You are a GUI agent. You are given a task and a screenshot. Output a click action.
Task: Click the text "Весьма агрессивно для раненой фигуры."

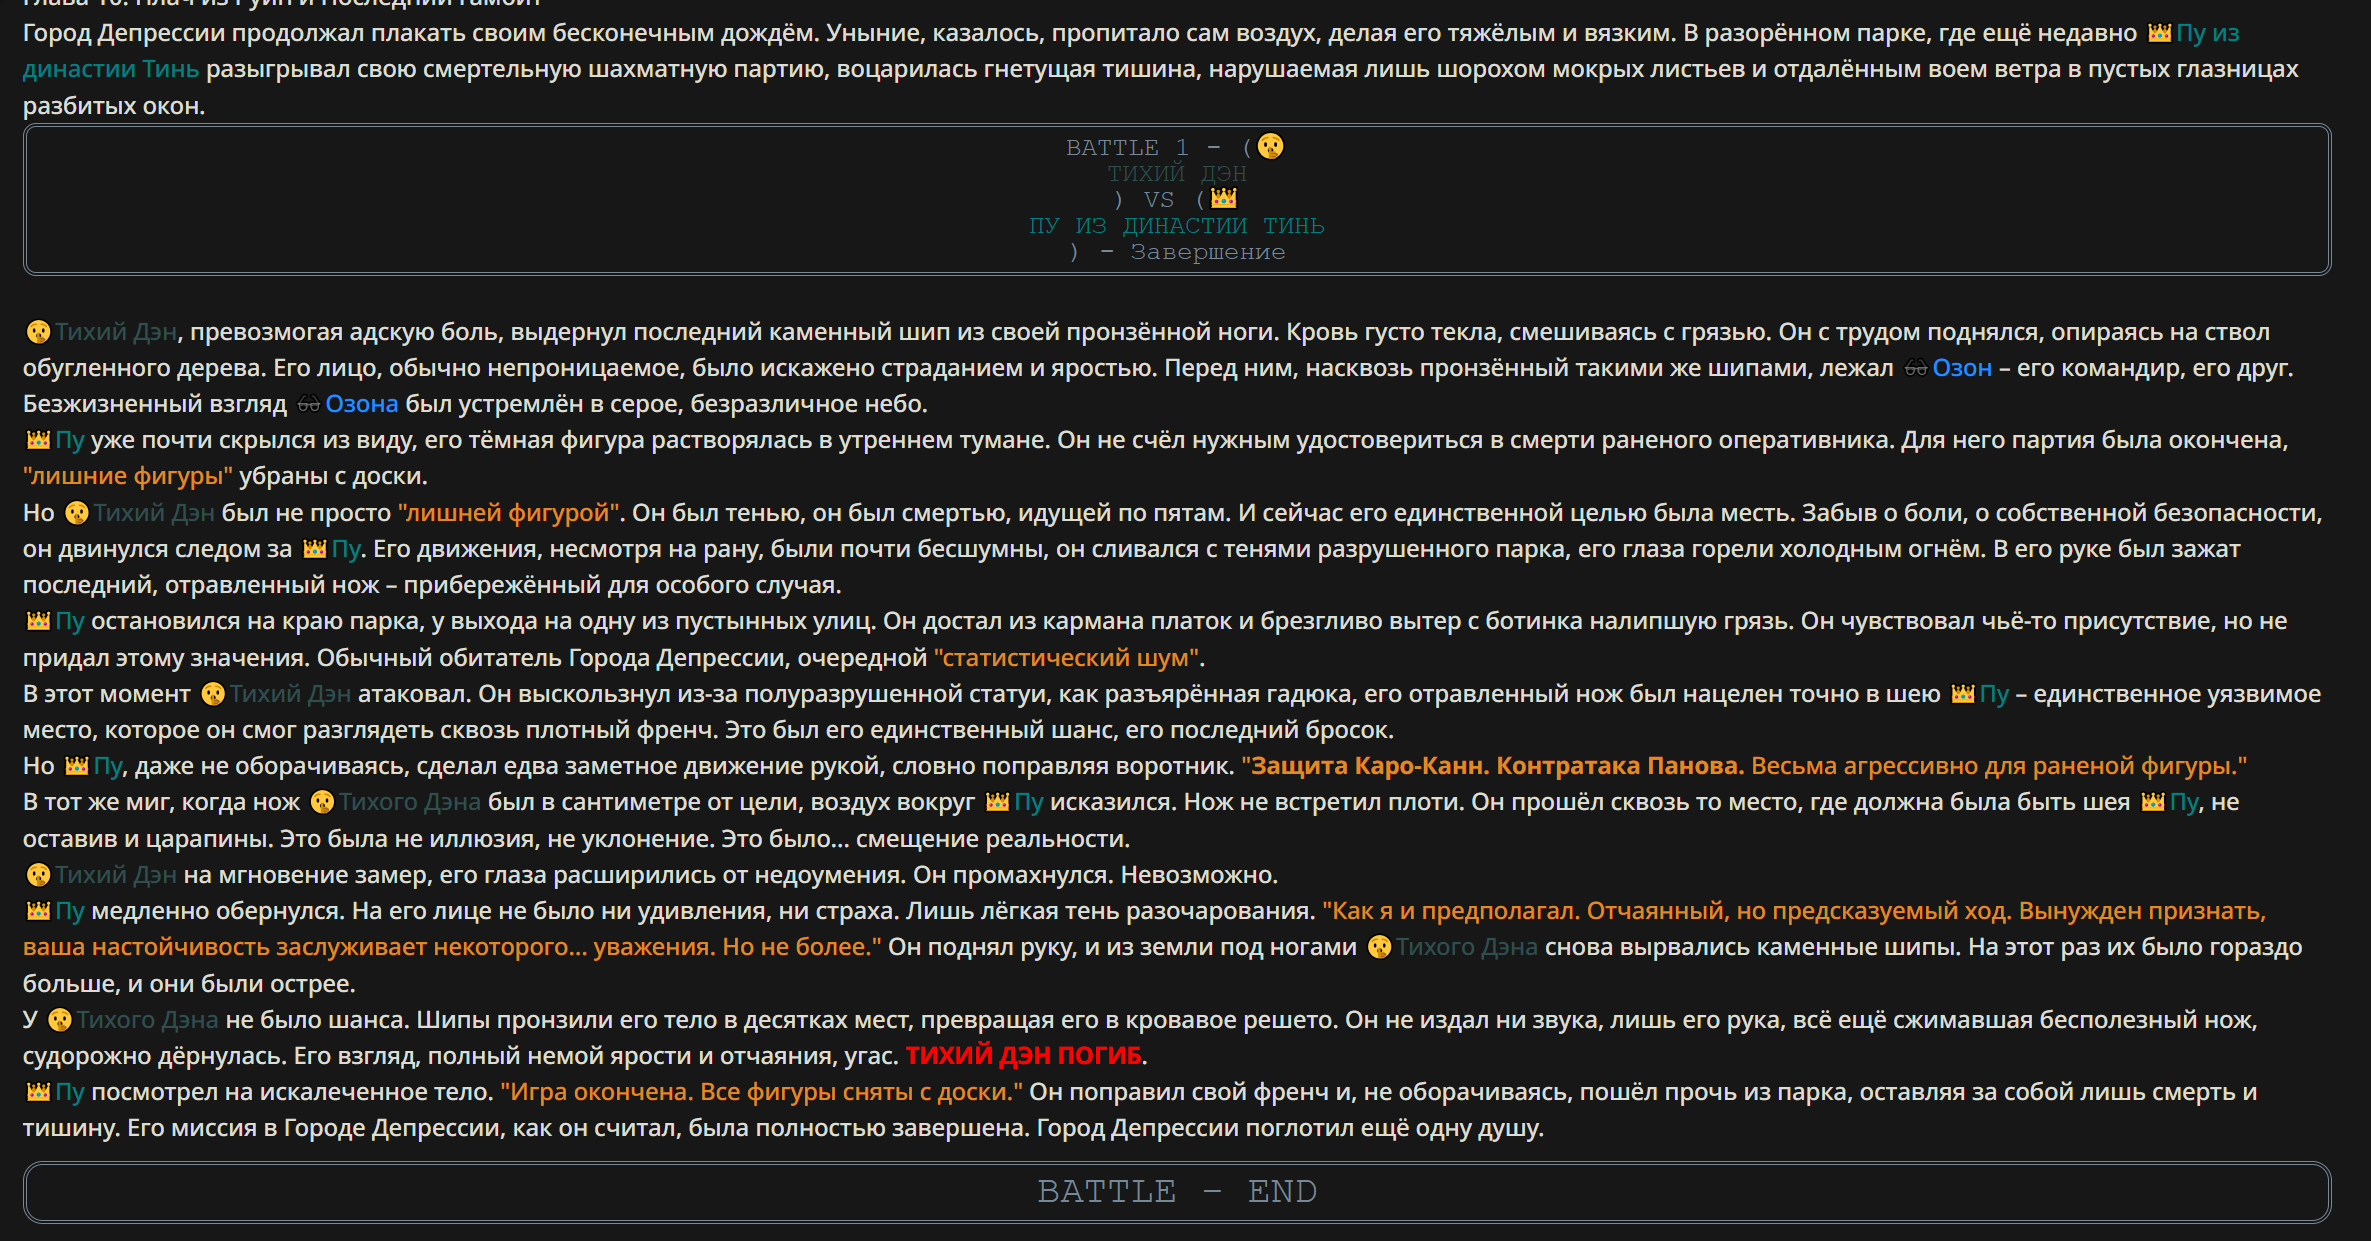tap(1999, 766)
